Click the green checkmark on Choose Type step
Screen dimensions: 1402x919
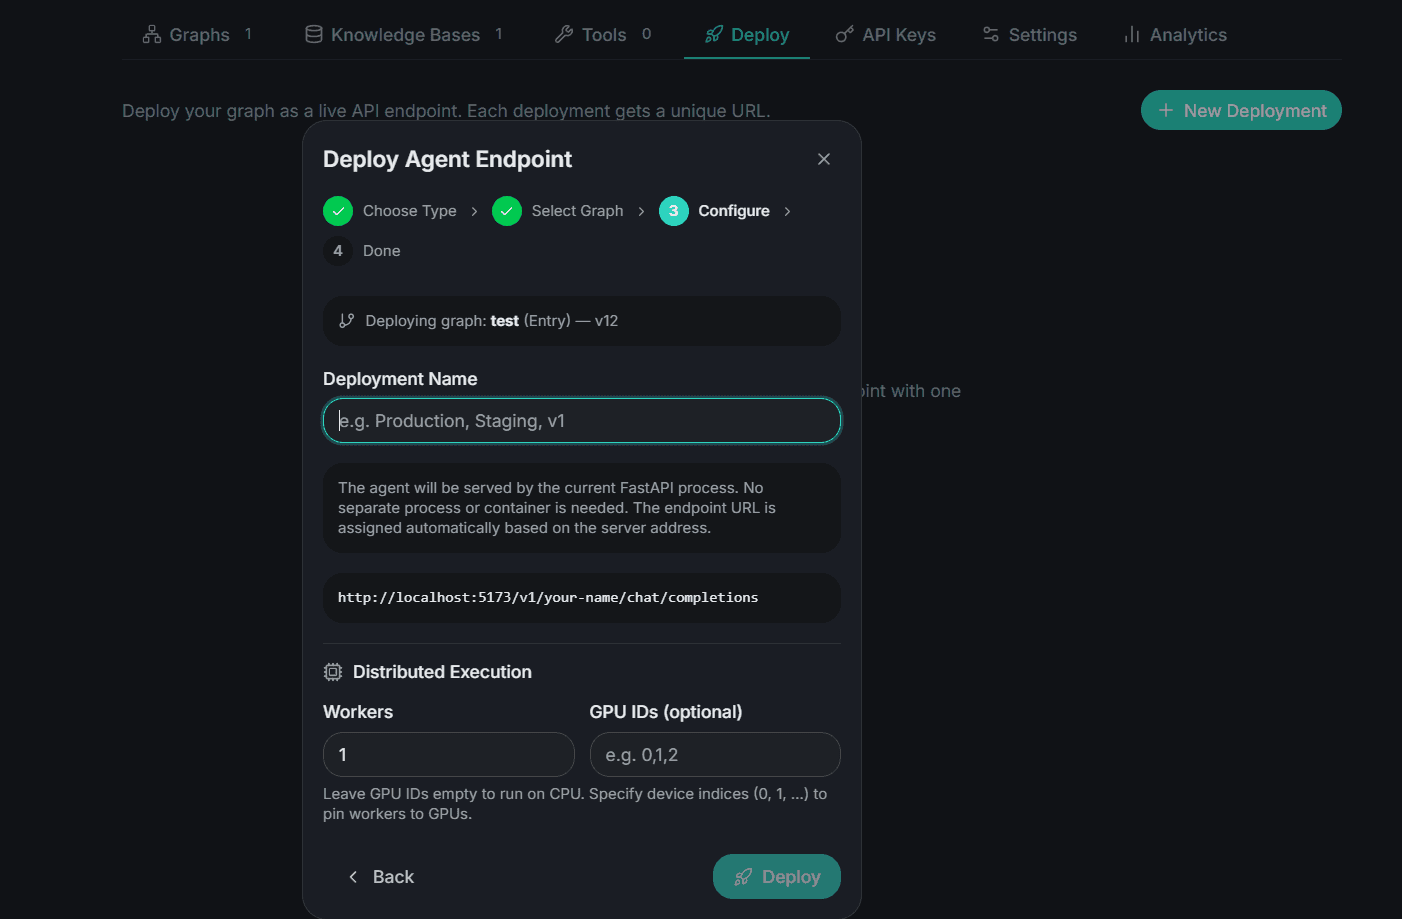[338, 211]
